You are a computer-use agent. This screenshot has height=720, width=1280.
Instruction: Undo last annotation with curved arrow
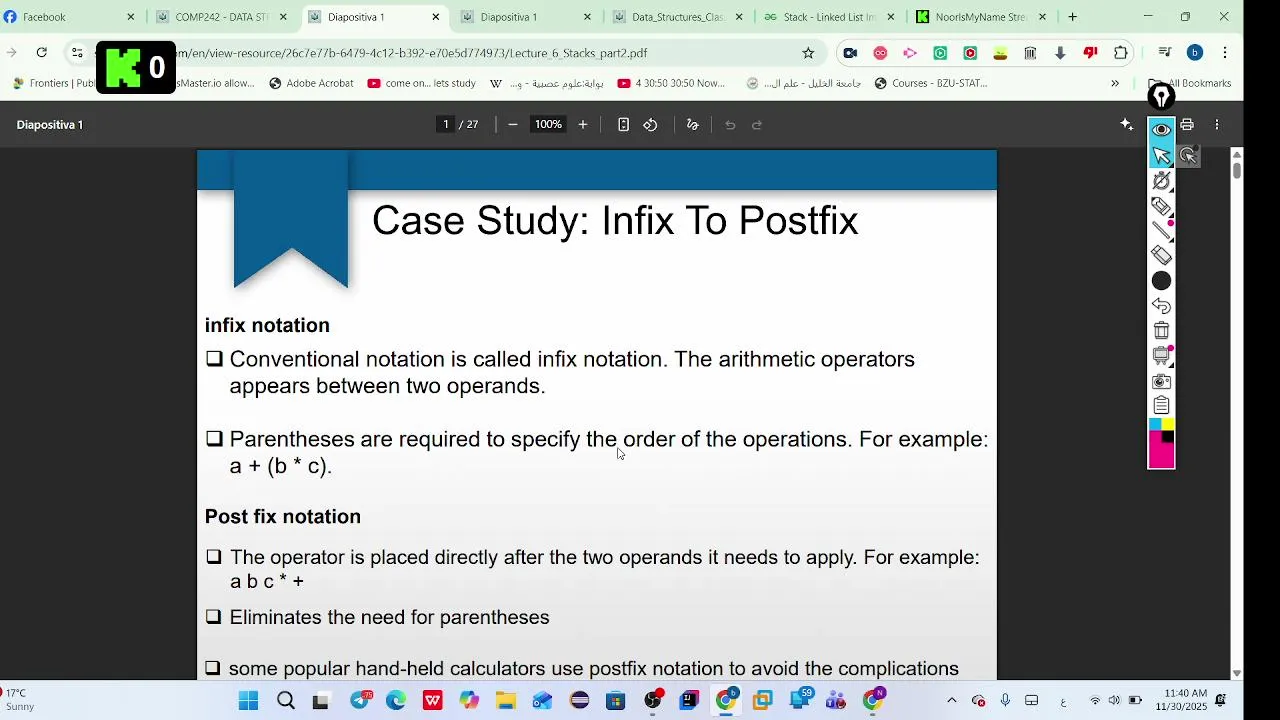click(1161, 306)
